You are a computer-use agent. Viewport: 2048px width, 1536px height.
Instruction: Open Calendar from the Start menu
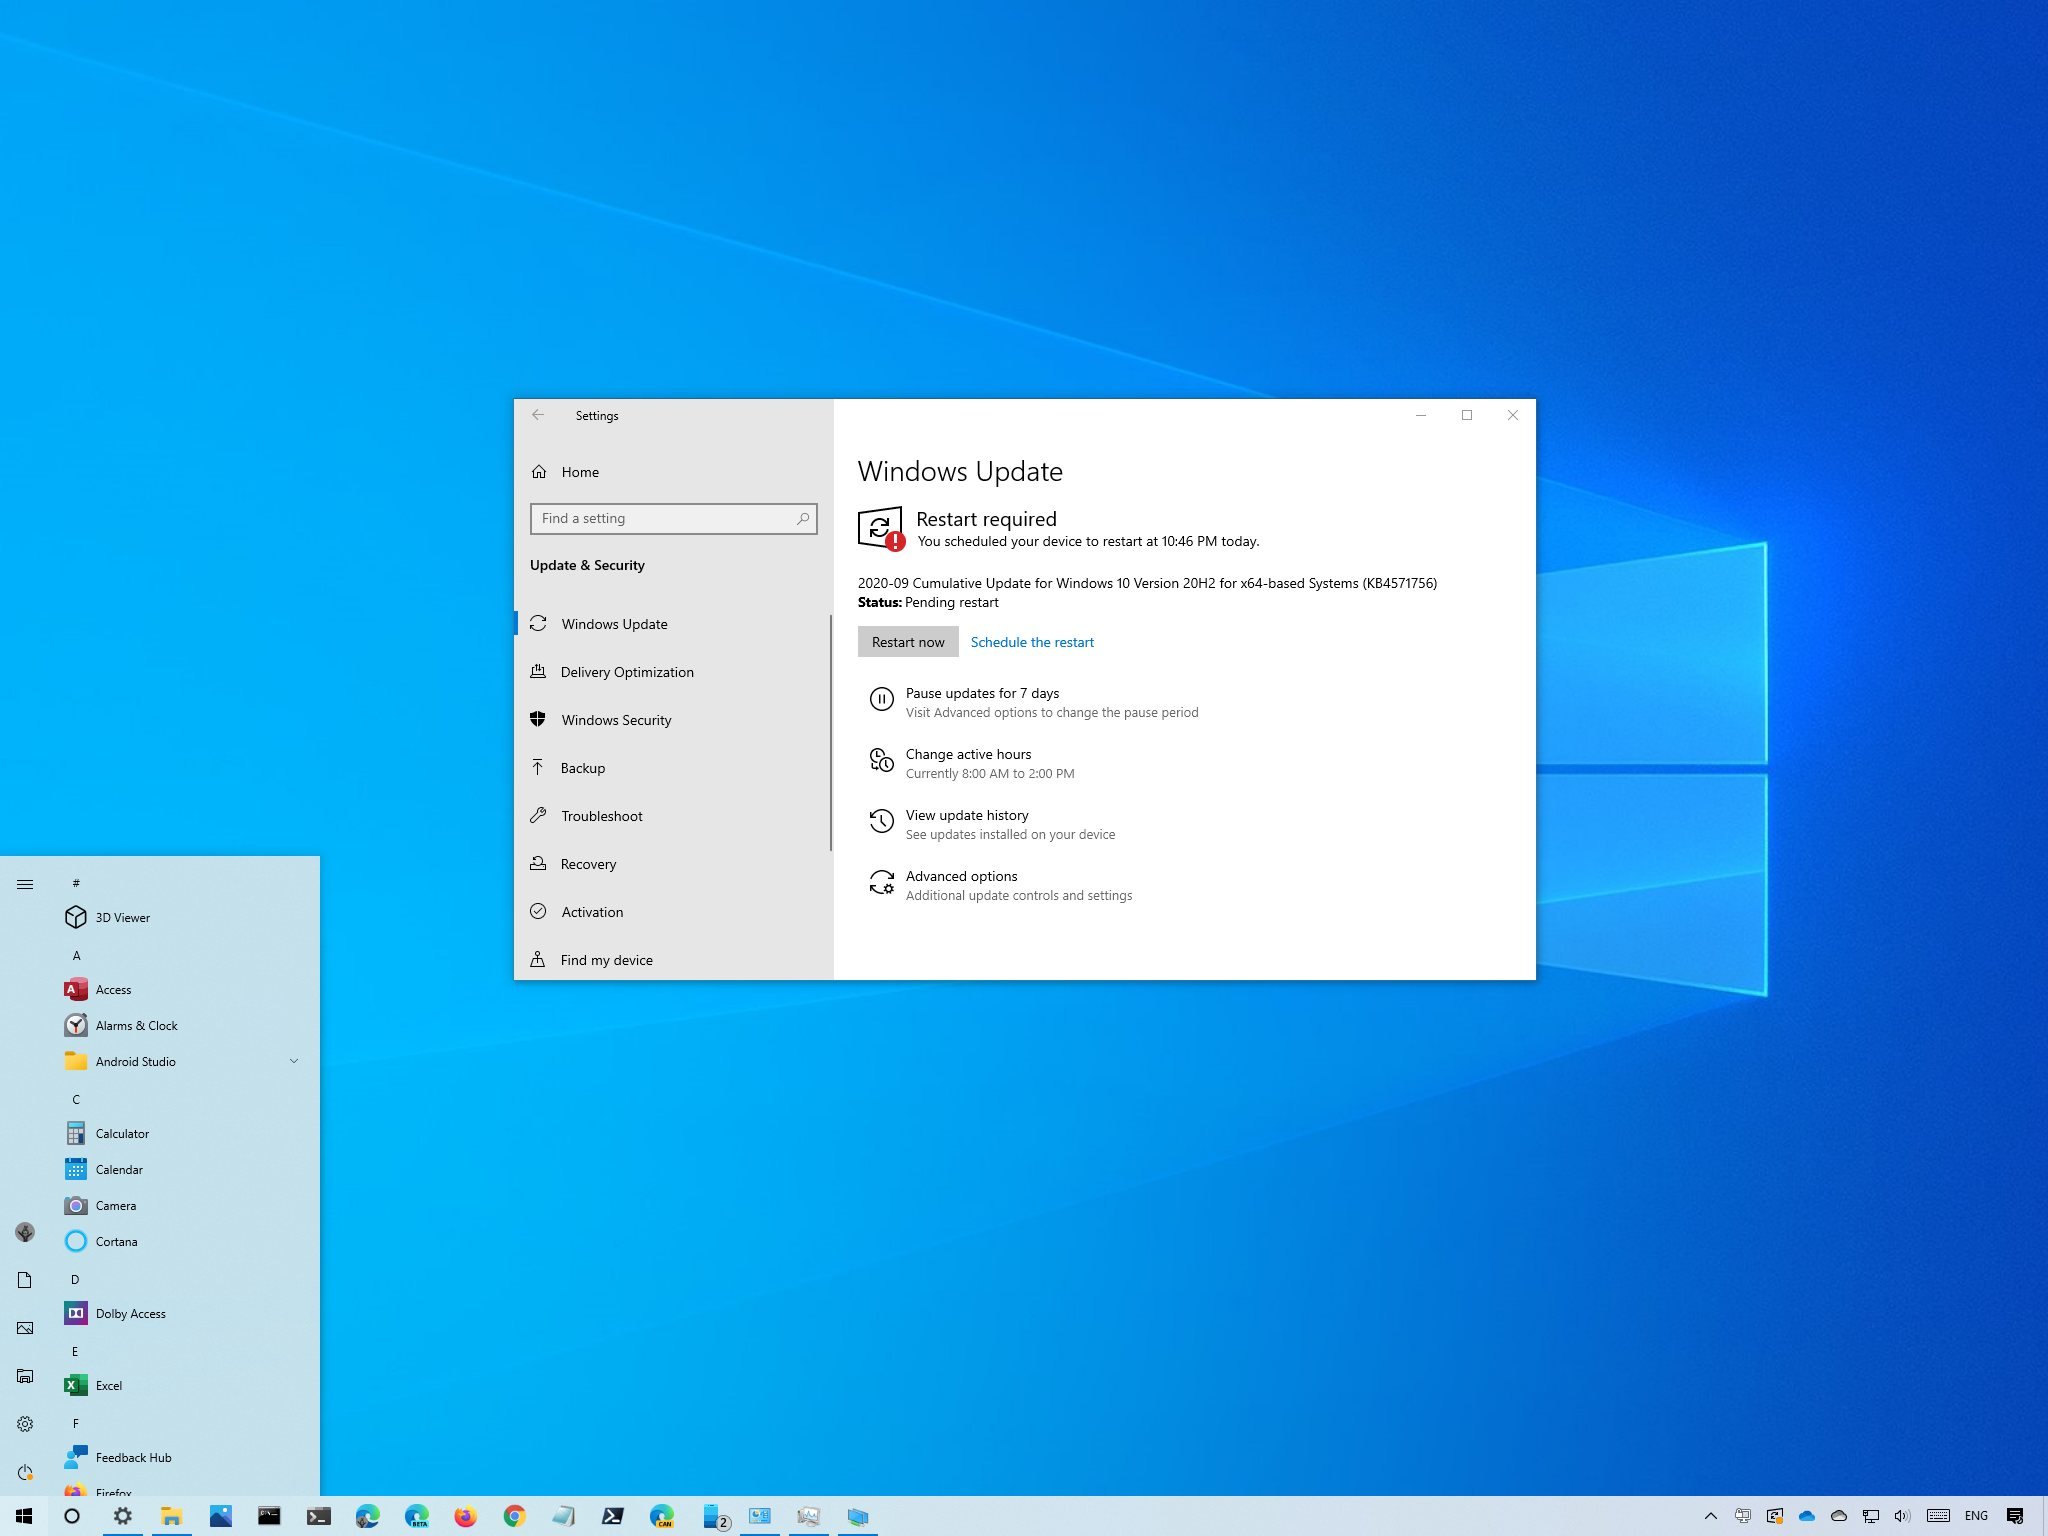click(184, 1169)
